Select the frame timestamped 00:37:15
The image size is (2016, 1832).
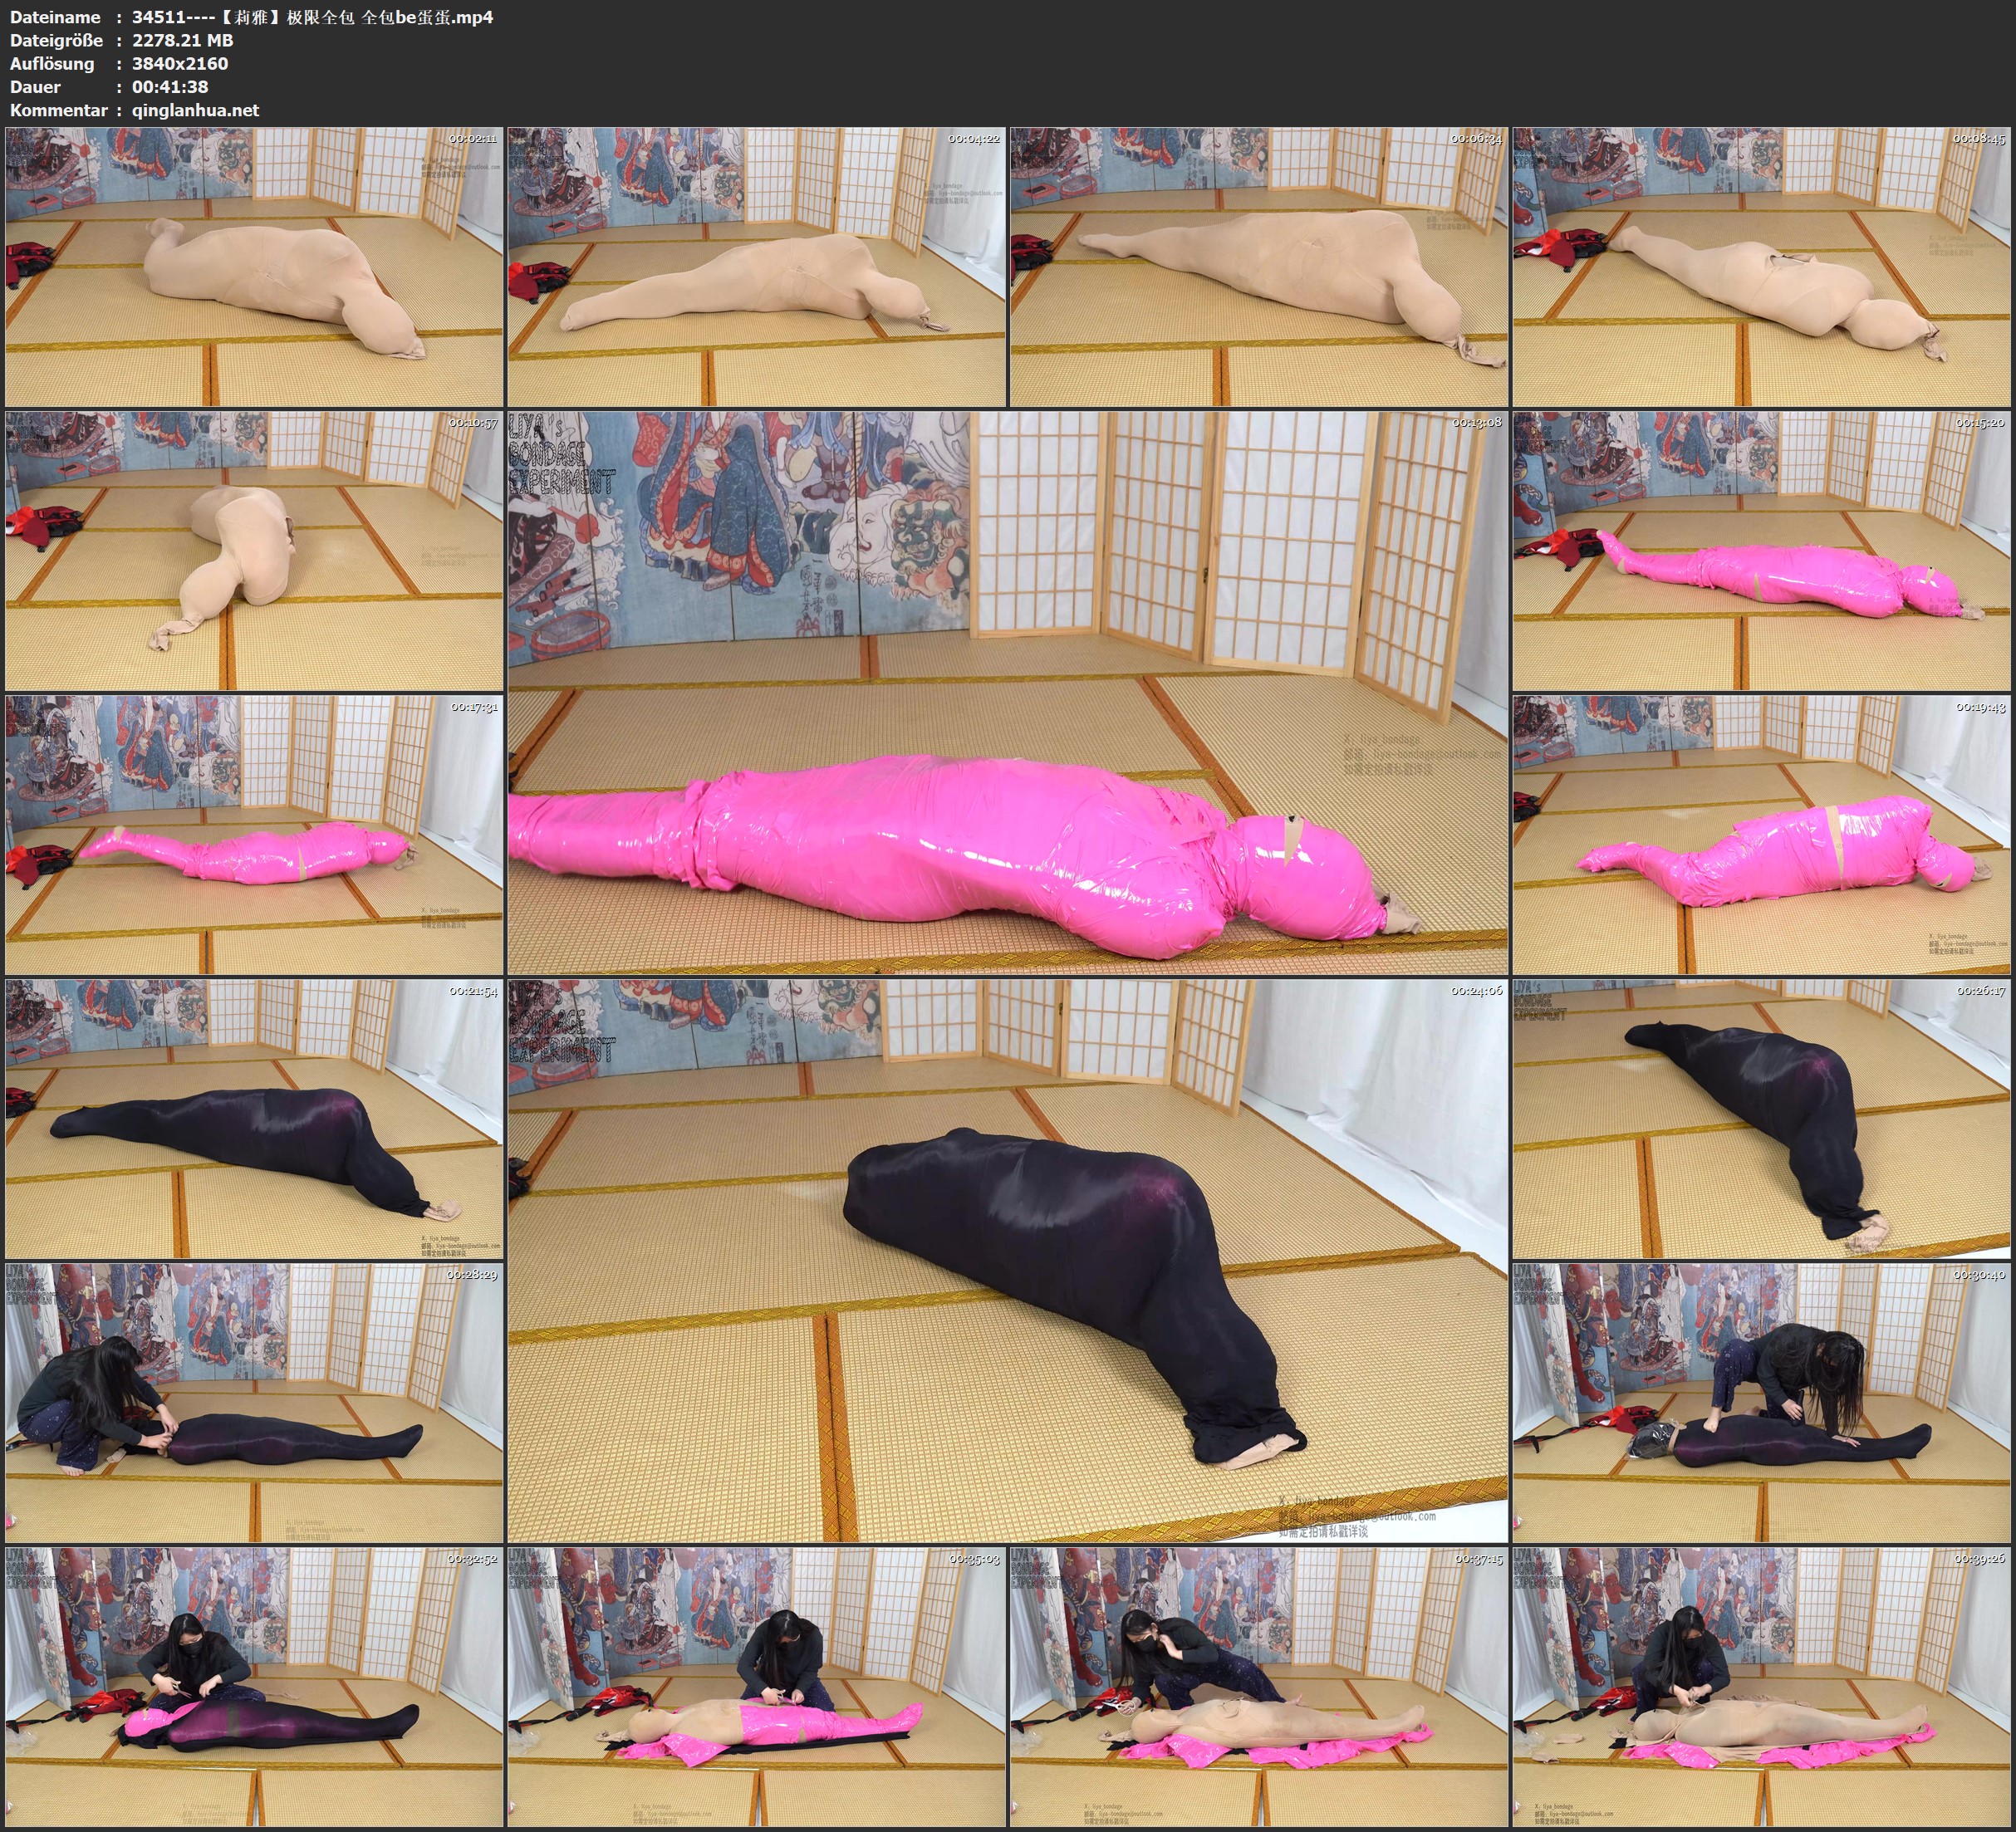coord(1258,1686)
